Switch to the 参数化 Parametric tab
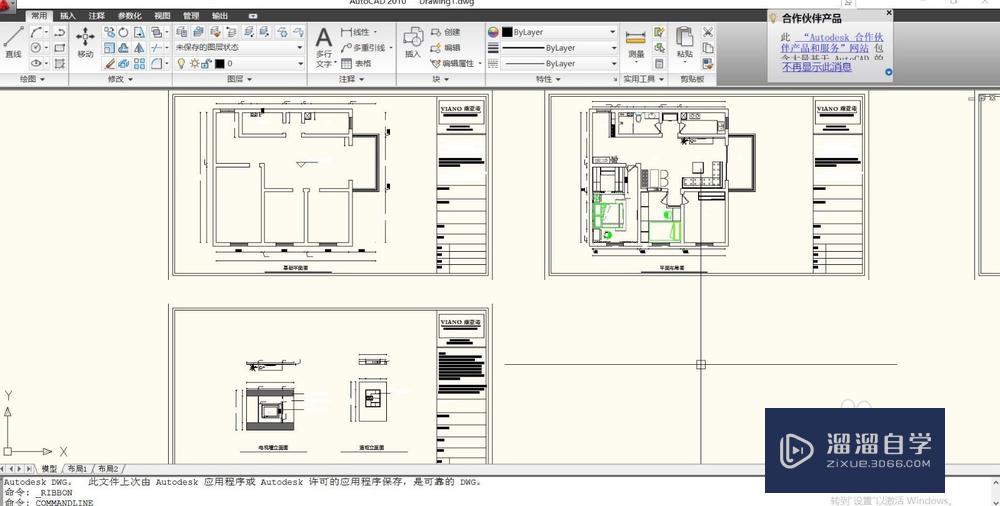This screenshot has height=506, width=1000. coord(129,15)
